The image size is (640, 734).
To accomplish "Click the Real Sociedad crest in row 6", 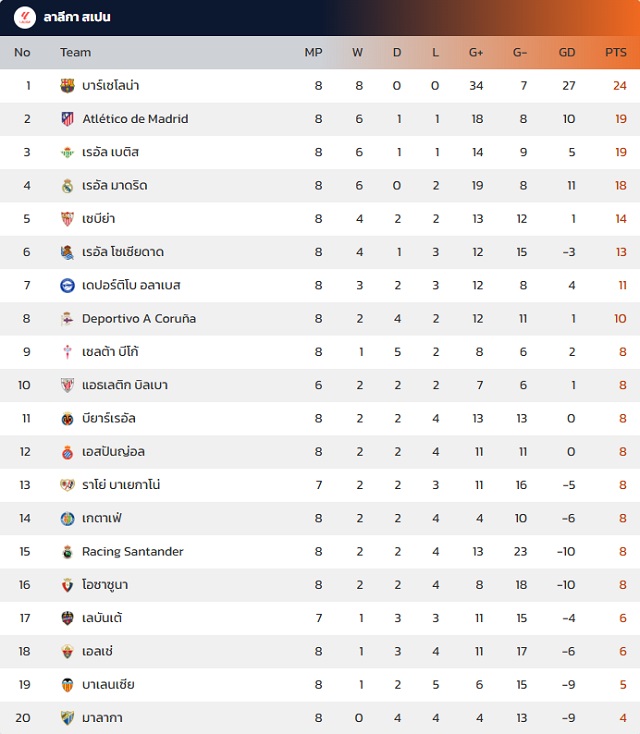I will coord(67,252).
